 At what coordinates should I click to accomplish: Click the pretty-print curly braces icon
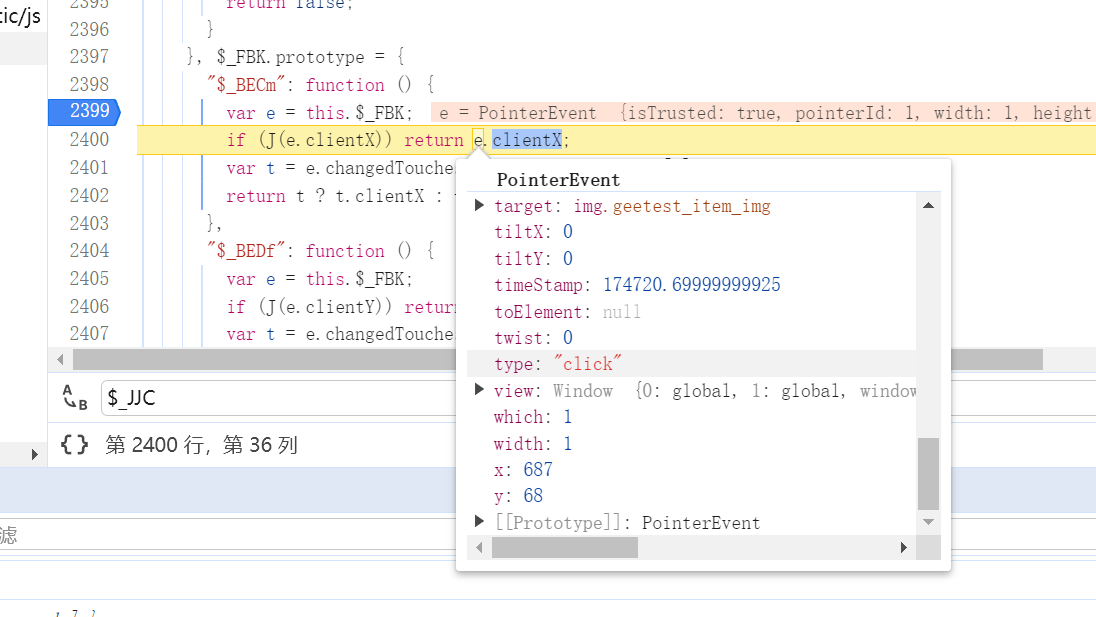tap(75, 444)
